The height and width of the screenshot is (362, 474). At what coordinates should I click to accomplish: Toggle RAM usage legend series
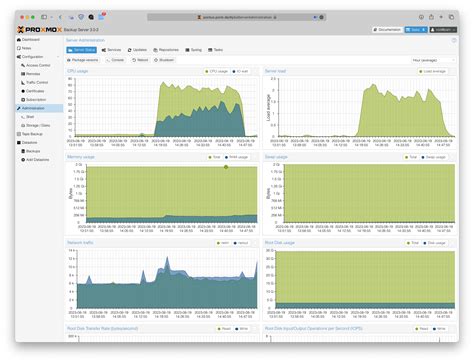[236, 157]
